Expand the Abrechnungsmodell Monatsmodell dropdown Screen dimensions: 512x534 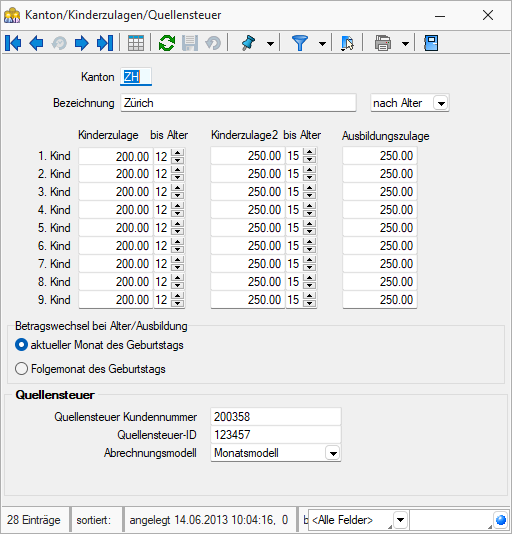[333, 453]
